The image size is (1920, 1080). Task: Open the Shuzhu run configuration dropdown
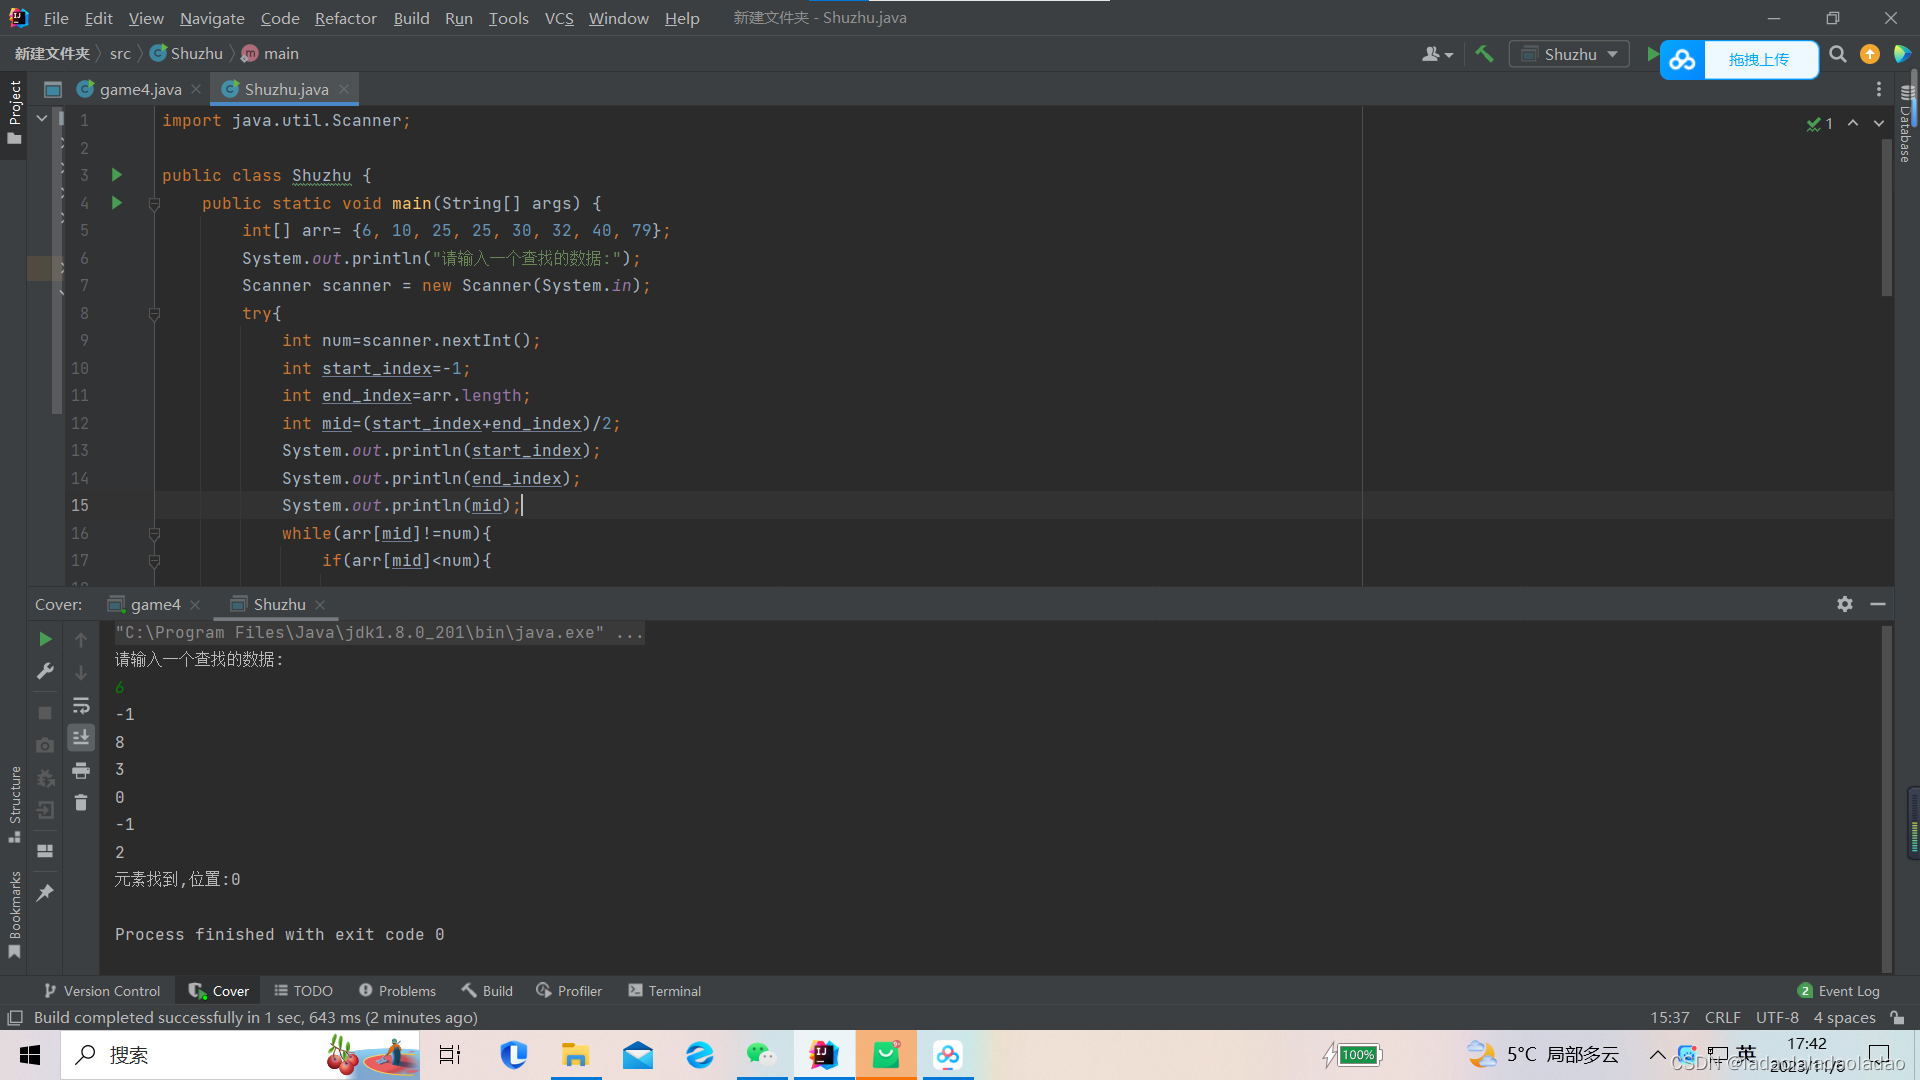tap(1569, 54)
